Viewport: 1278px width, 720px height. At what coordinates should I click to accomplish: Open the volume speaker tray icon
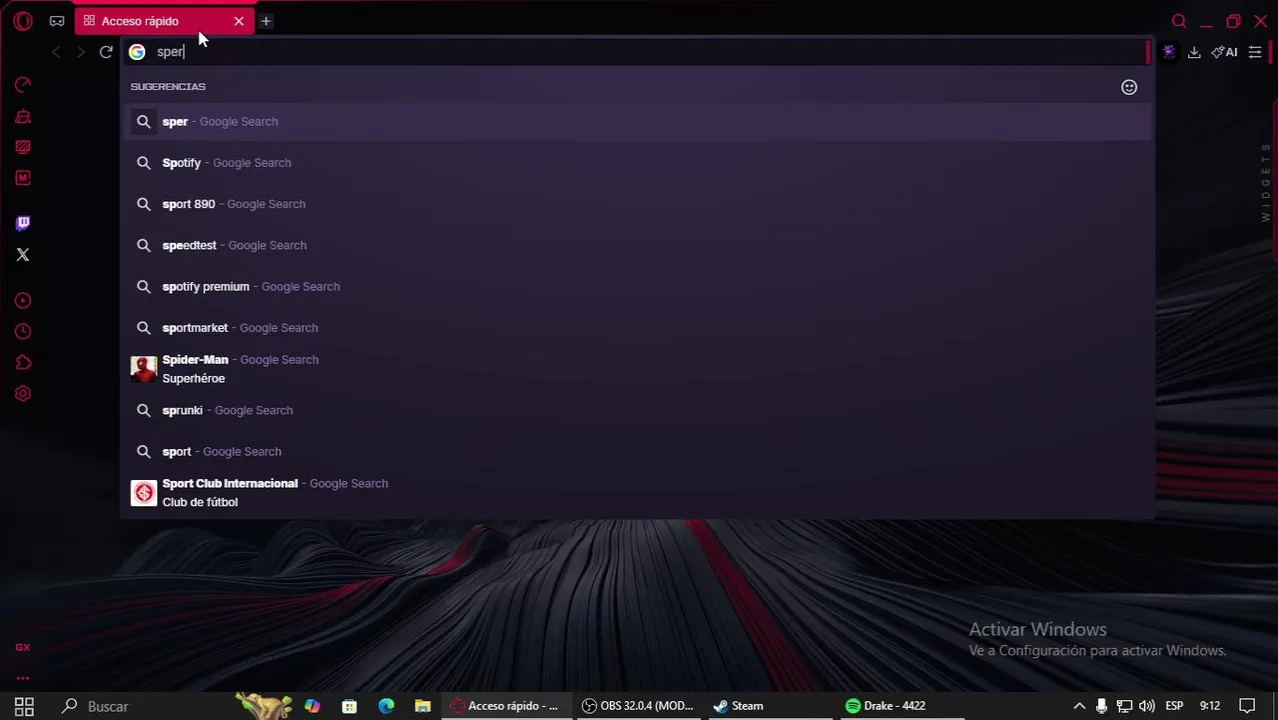(x=1146, y=706)
